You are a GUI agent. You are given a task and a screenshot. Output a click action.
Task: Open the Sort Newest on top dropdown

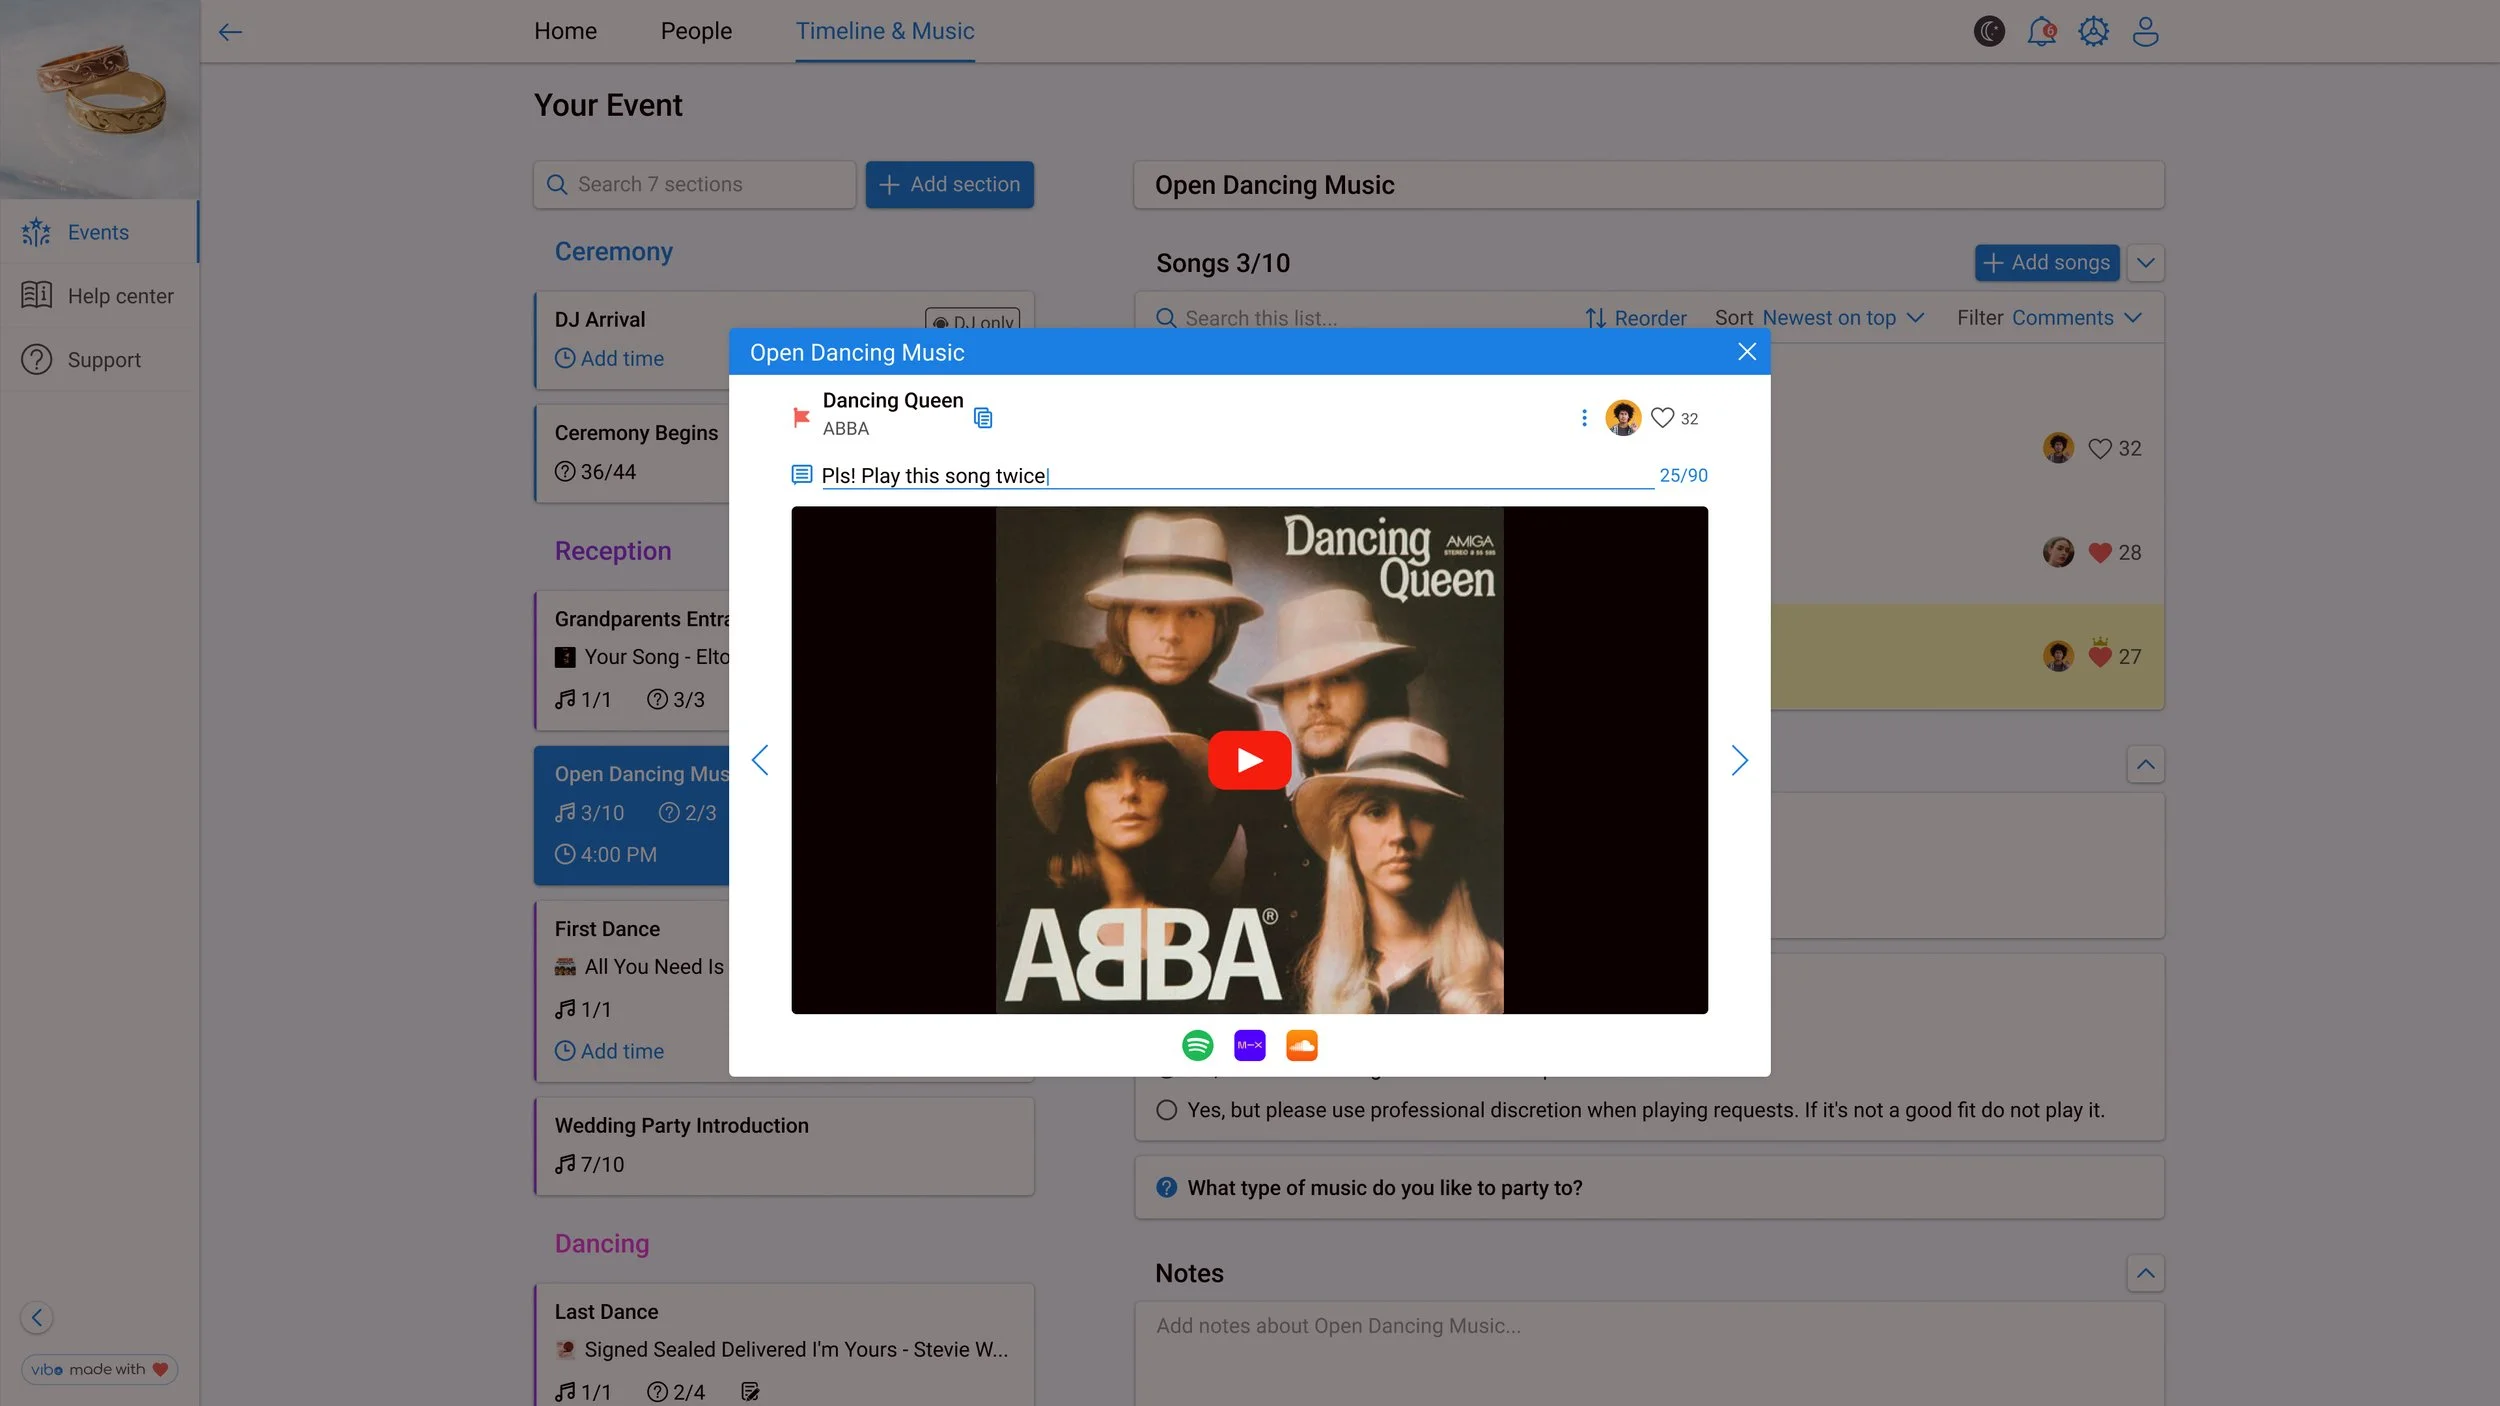1842,318
